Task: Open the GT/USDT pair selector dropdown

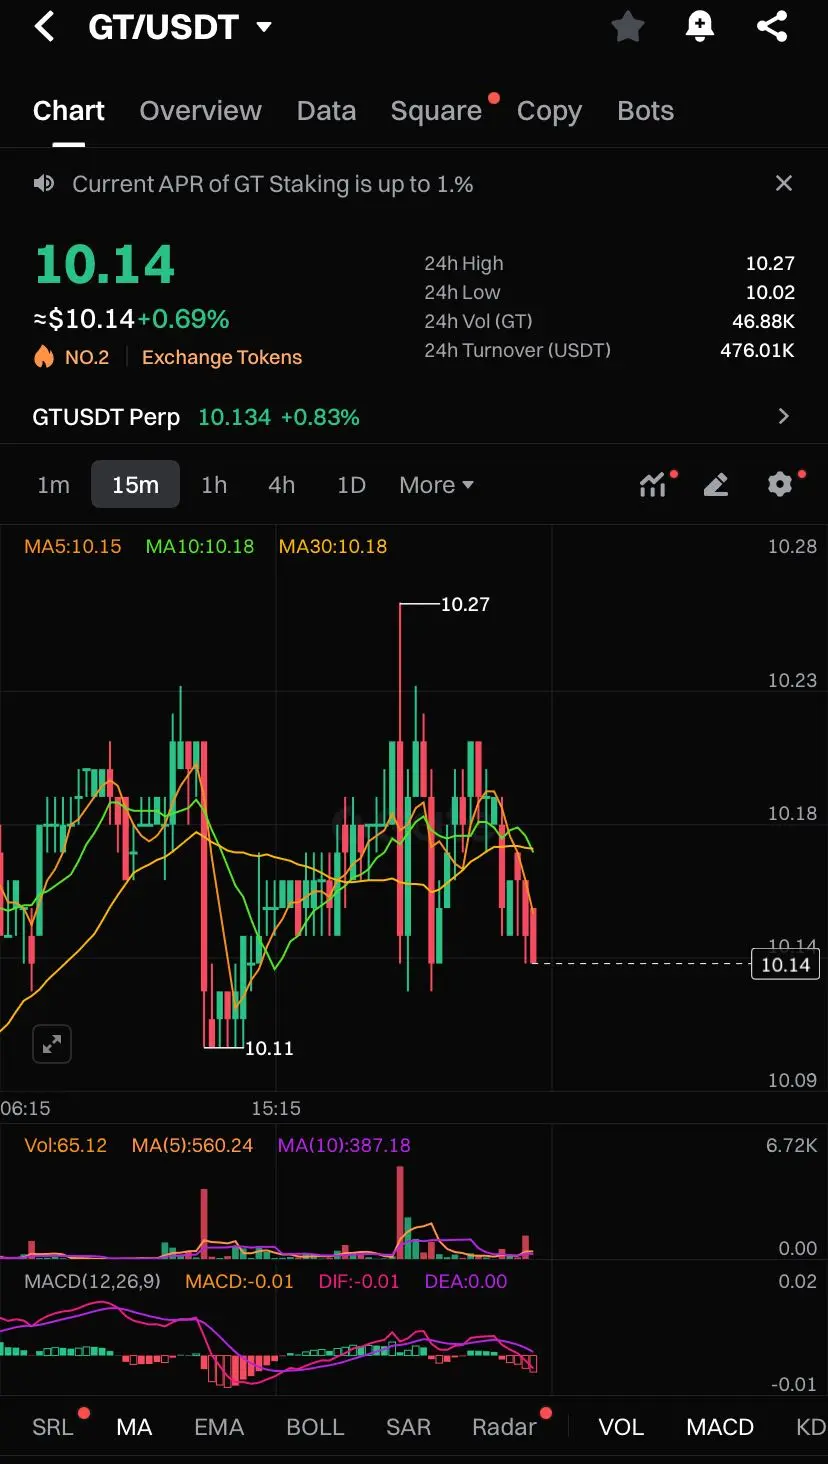Action: pos(264,27)
